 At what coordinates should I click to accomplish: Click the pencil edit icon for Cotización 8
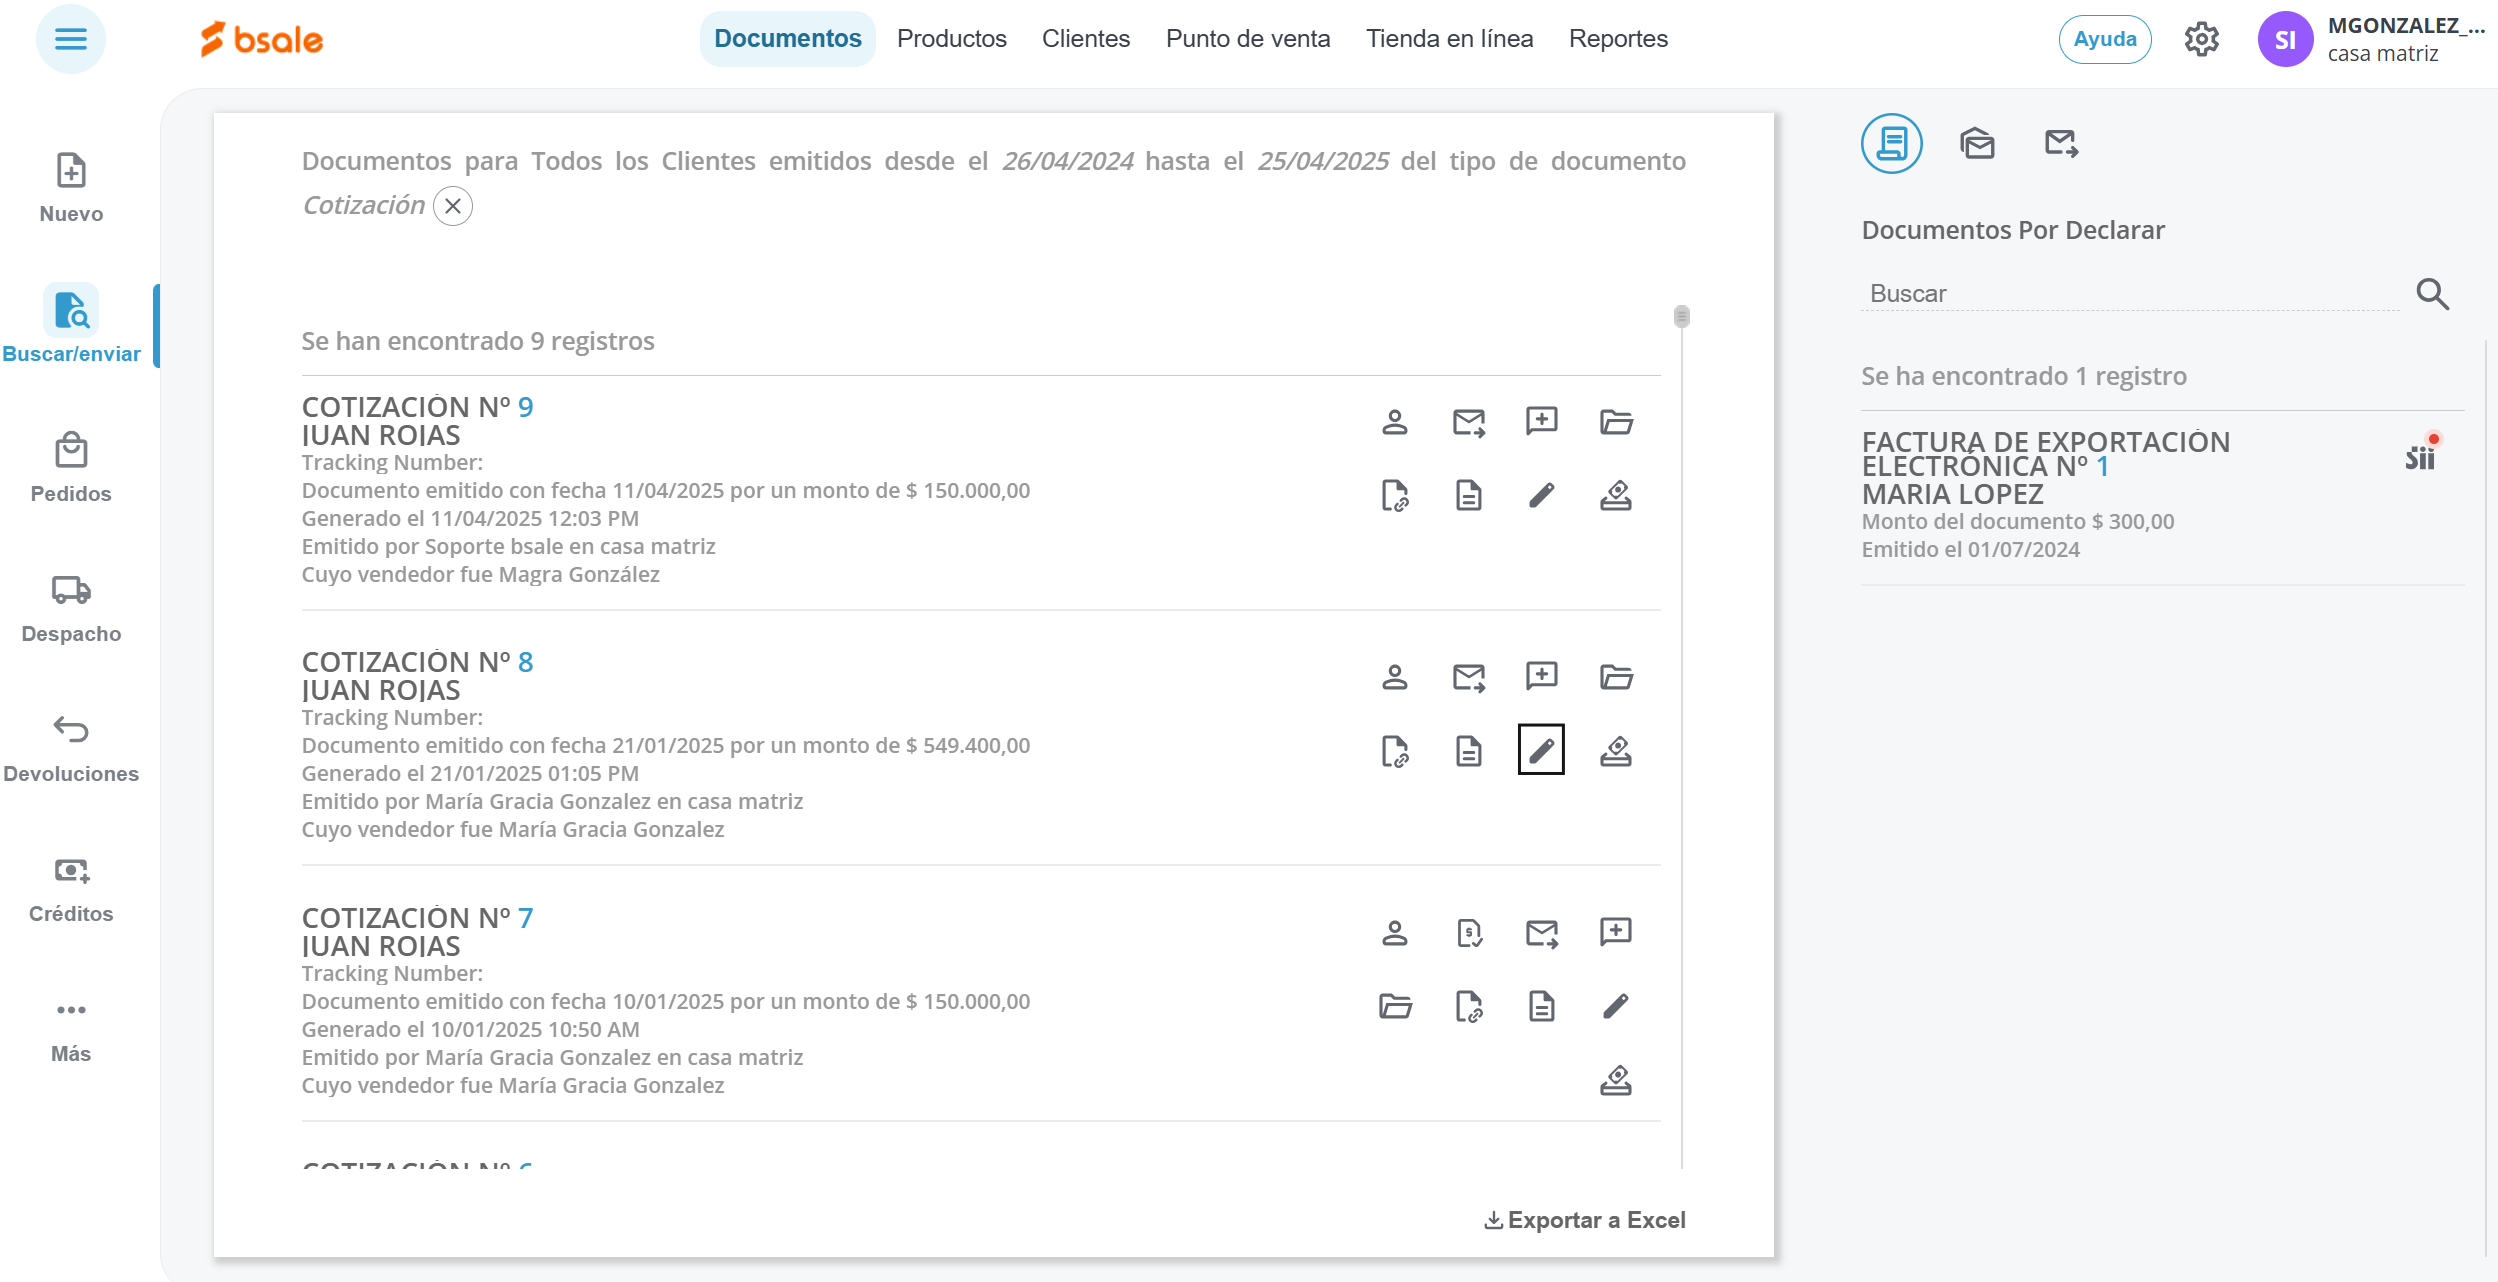tap(1541, 750)
